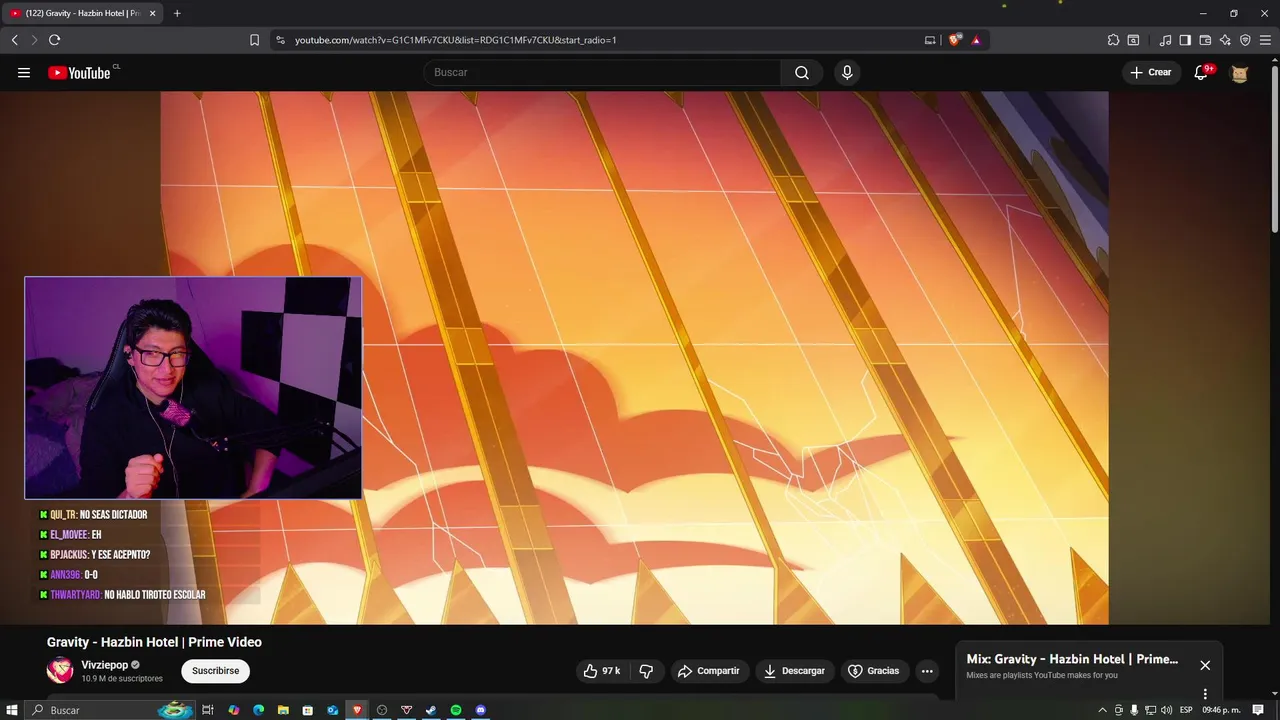This screenshot has height=720, width=1280.
Task: Click the video player area
Action: coord(634,358)
